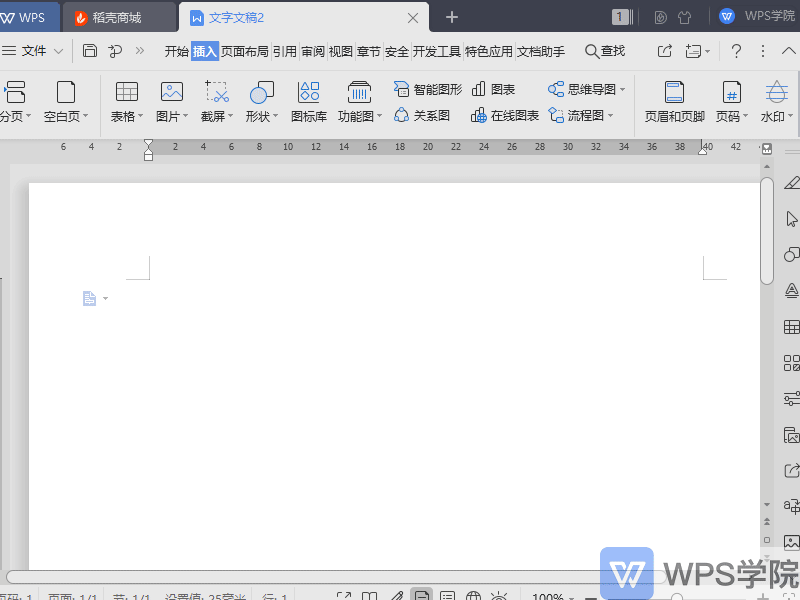Open the 思维导图 mind map dropdown arrow

tap(624, 88)
